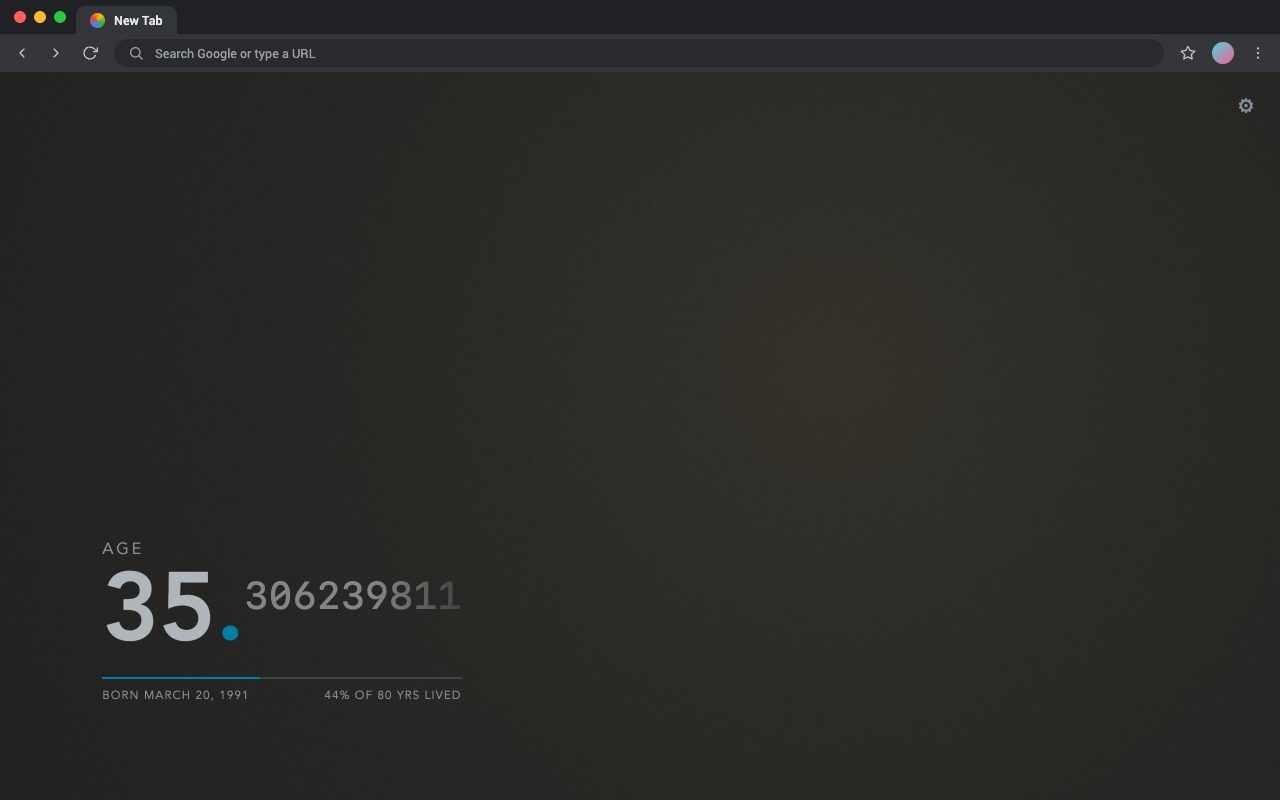Image resolution: width=1280 pixels, height=800 pixels.
Task: Click the blue decimal dot after 35
Action: pyautogui.click(x=230, y=633)
